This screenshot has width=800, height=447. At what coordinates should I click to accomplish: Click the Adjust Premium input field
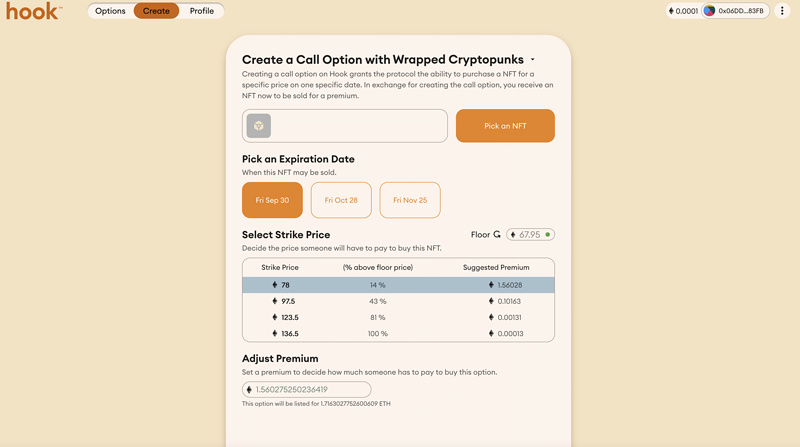[312, 389]
